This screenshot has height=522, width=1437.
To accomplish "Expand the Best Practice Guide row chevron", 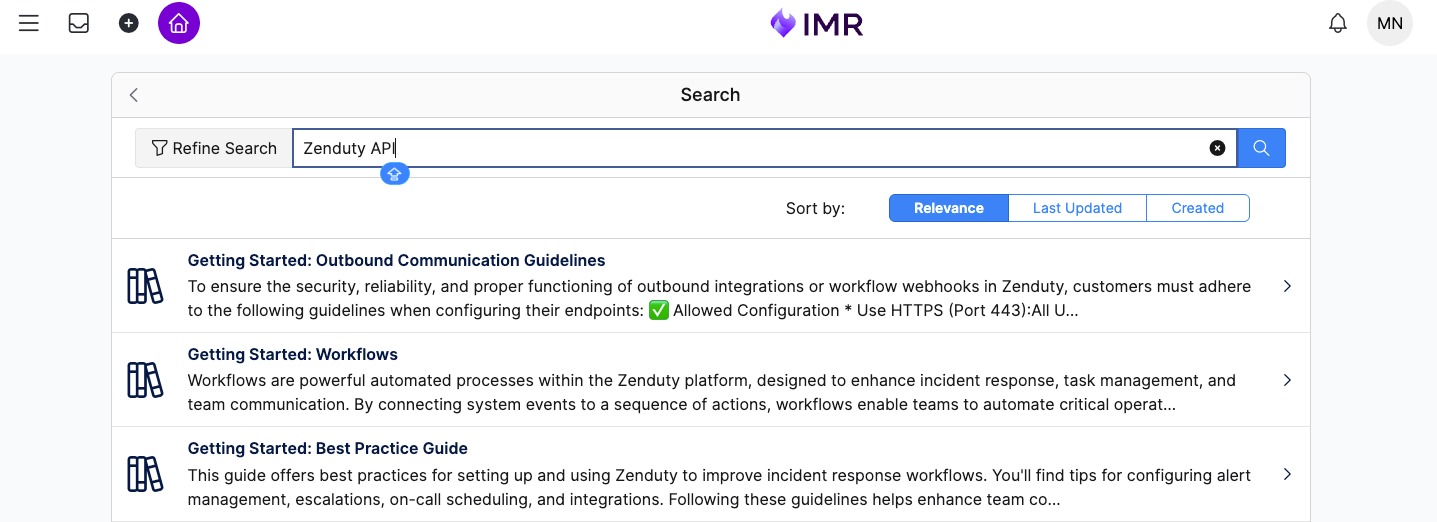I will (x=1287, y=474).
